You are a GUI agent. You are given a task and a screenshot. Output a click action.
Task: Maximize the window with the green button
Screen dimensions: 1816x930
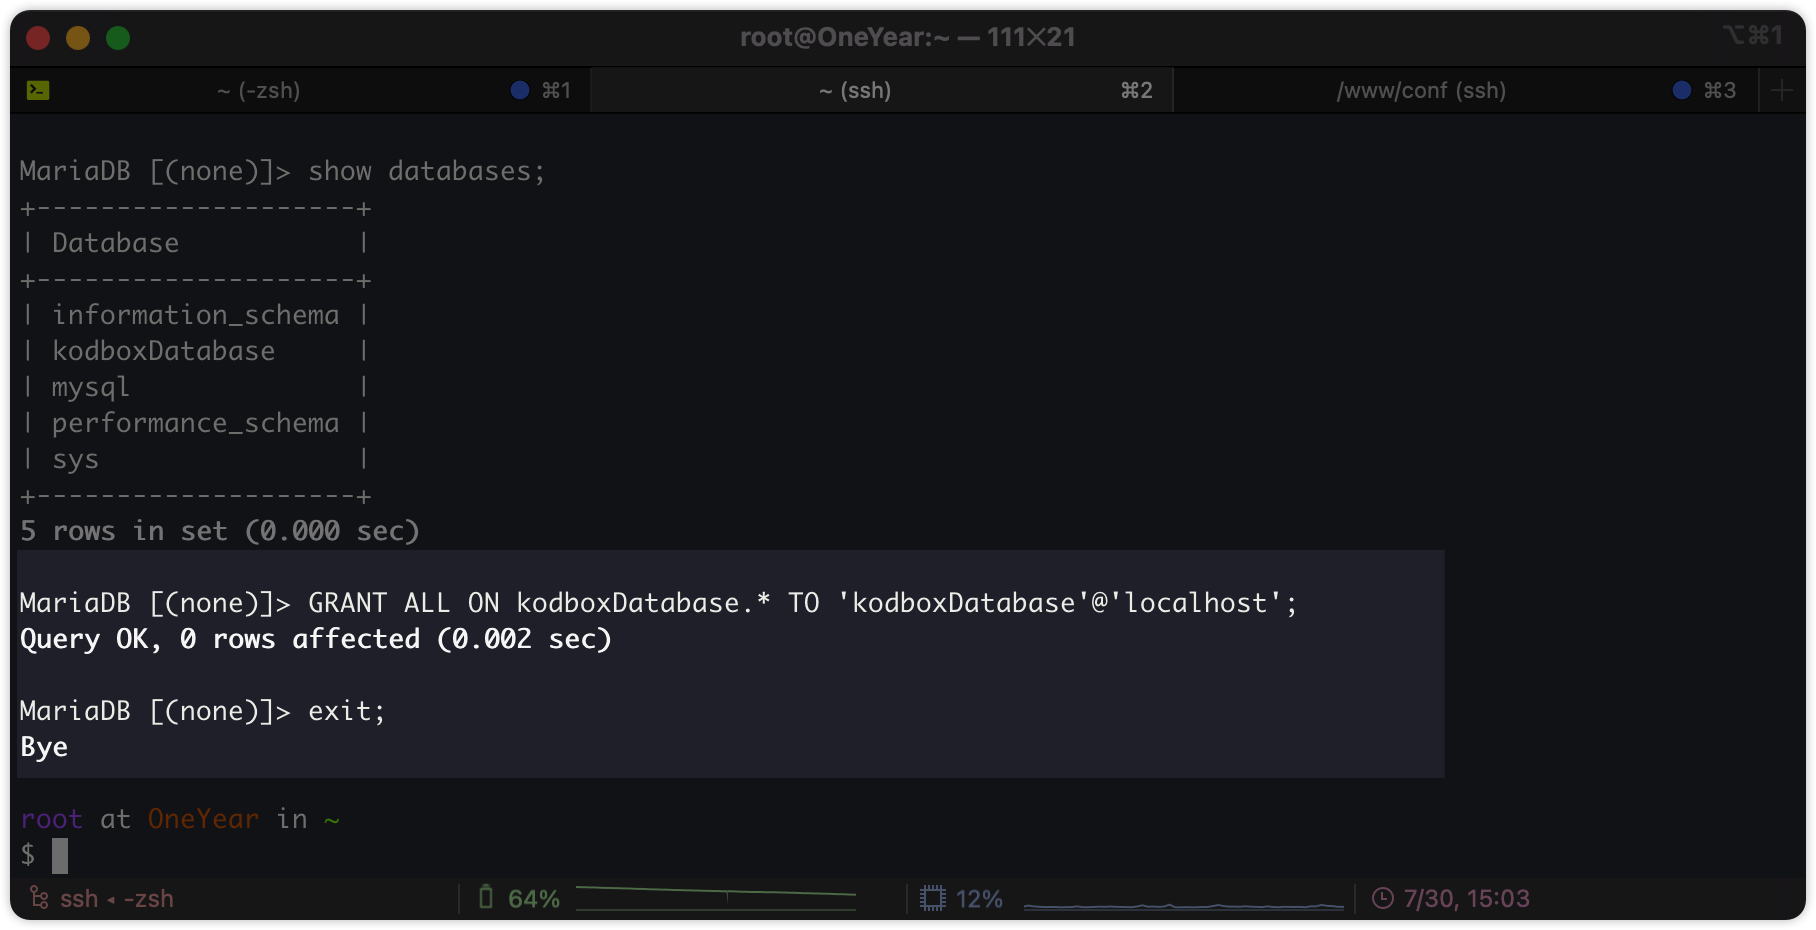[118, 38]
